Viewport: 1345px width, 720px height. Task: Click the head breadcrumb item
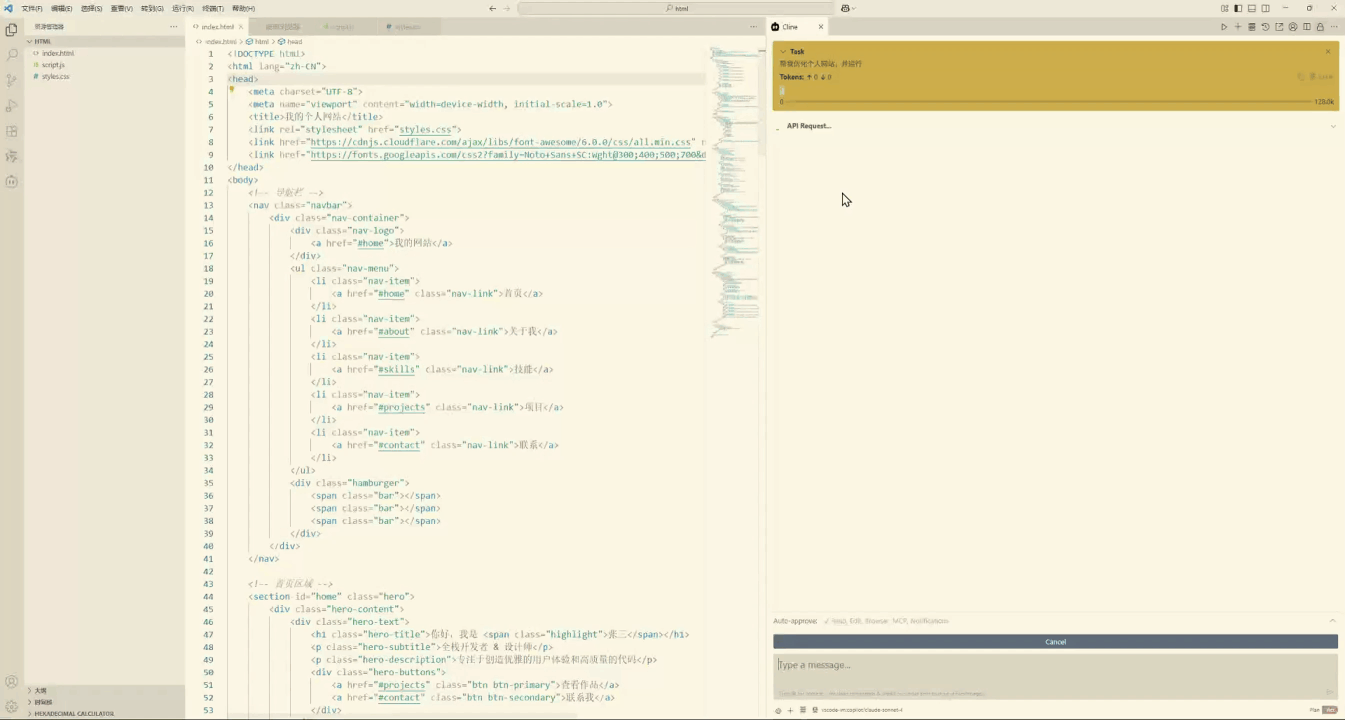click(290, 41)
